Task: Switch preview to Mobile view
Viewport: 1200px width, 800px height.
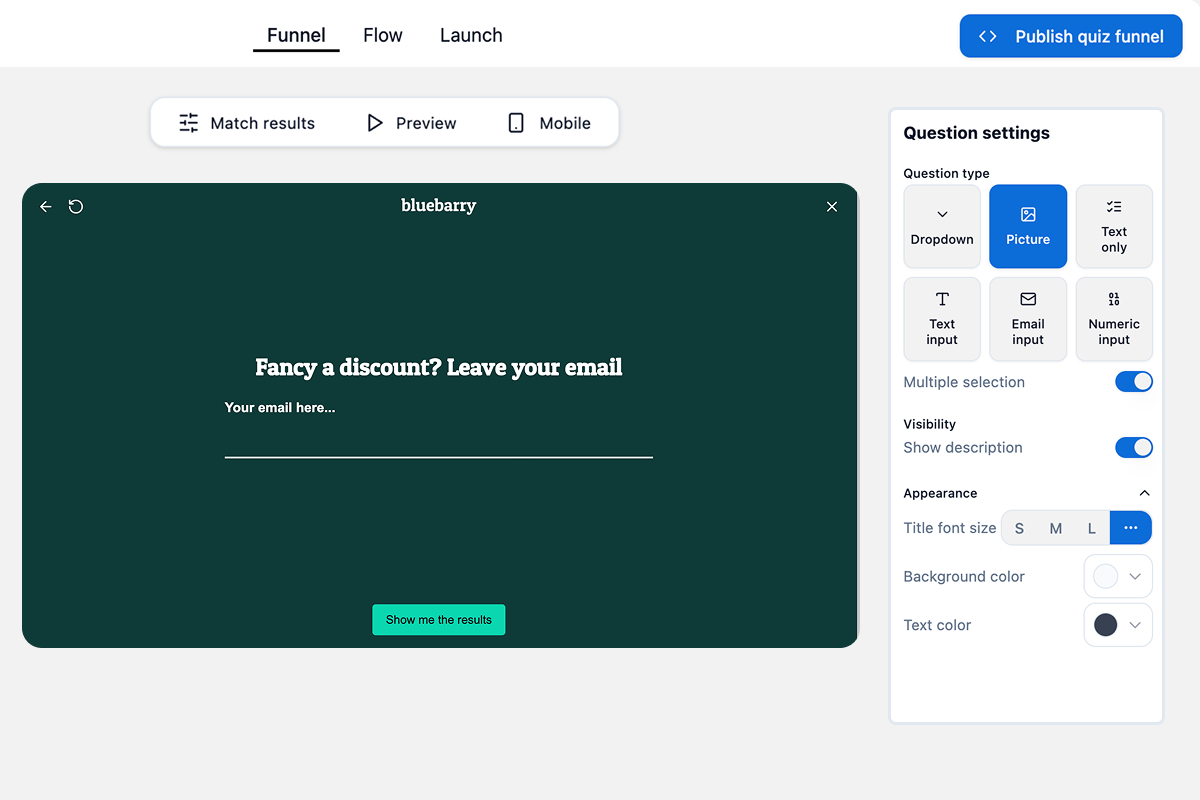Action: (x=548, y=122)
